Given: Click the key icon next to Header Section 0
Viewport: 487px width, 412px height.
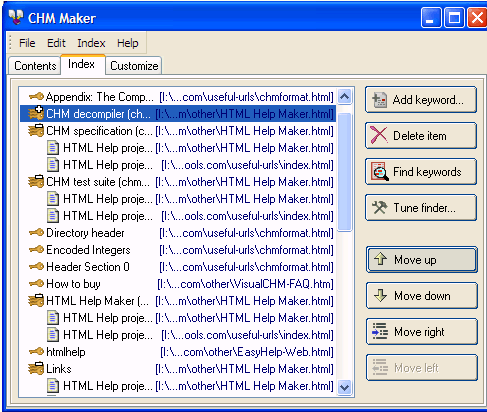Looking at the screenshot, I should [36, 266].
